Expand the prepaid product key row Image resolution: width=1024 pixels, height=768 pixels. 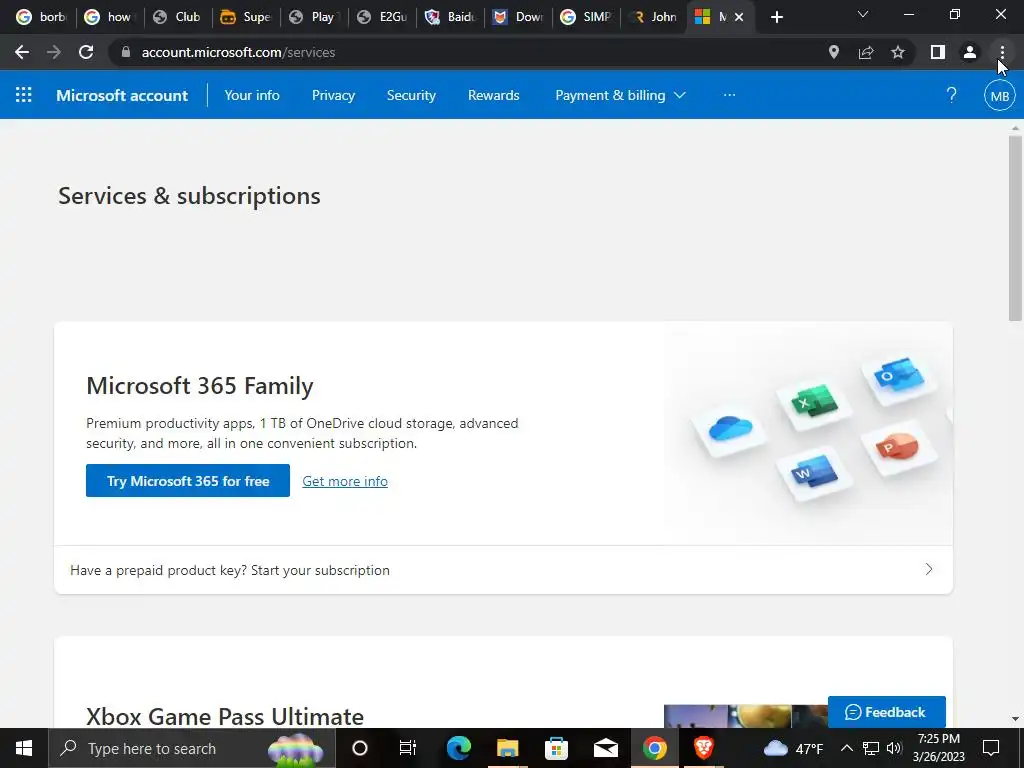pos(504,570)
